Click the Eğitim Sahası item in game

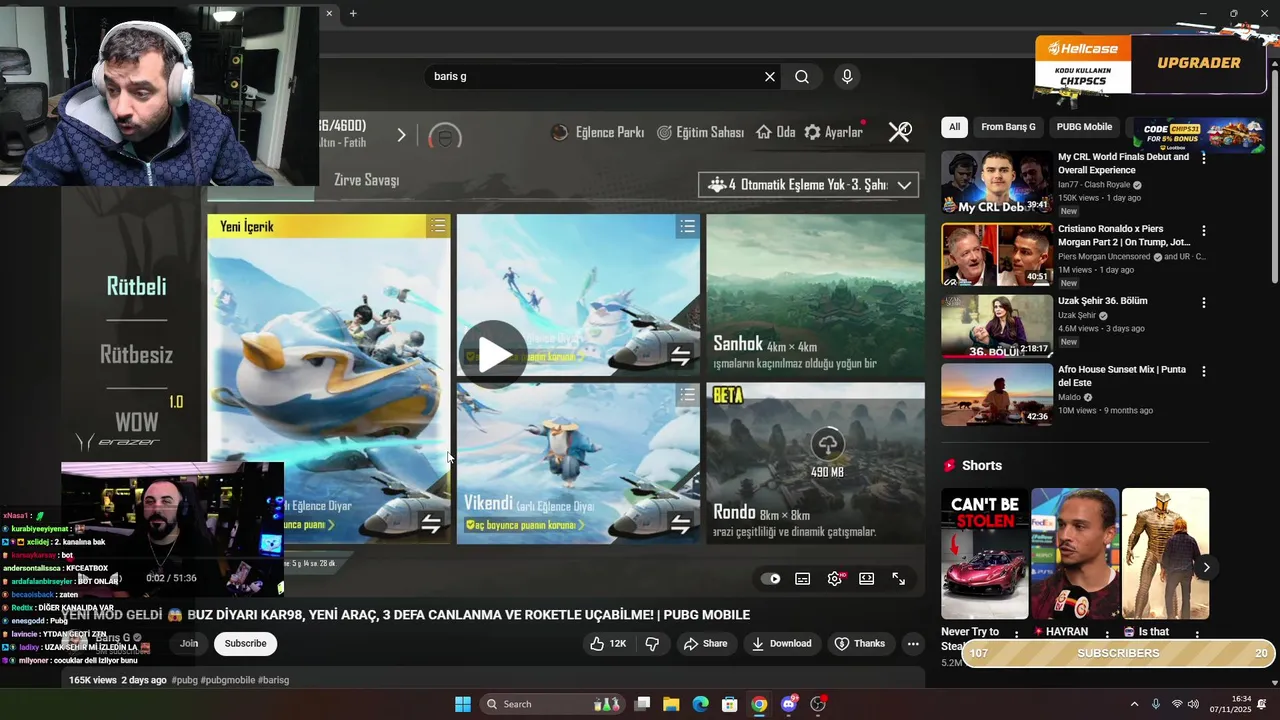[700, 132]
